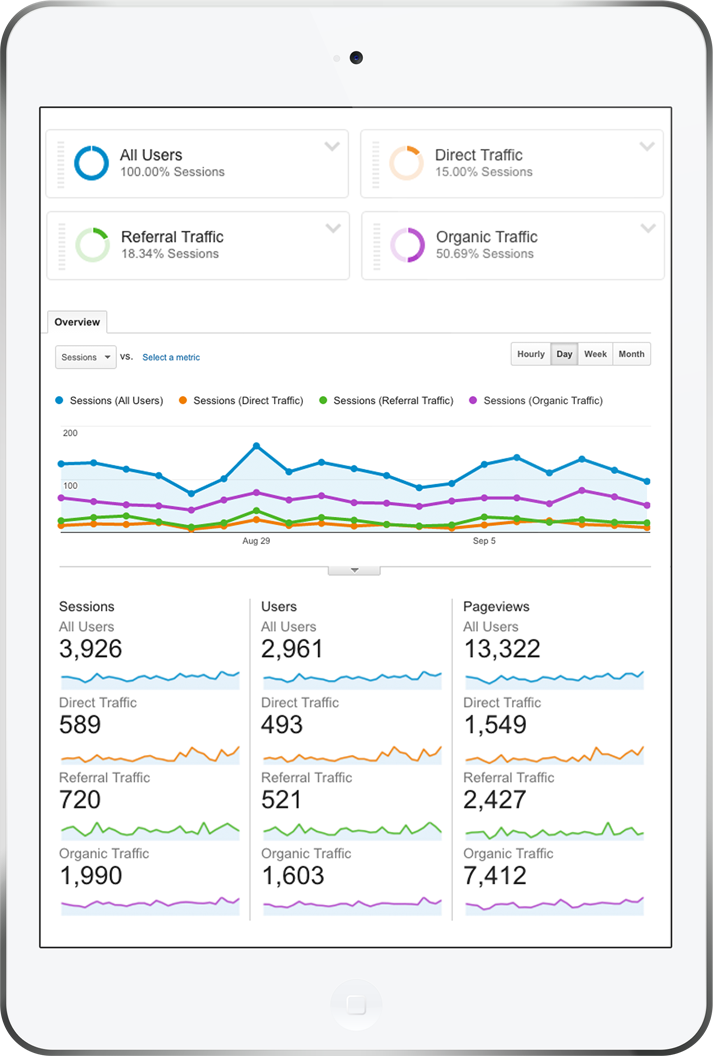Collapse the chart using the bottom arrow handle

(354, 570)
